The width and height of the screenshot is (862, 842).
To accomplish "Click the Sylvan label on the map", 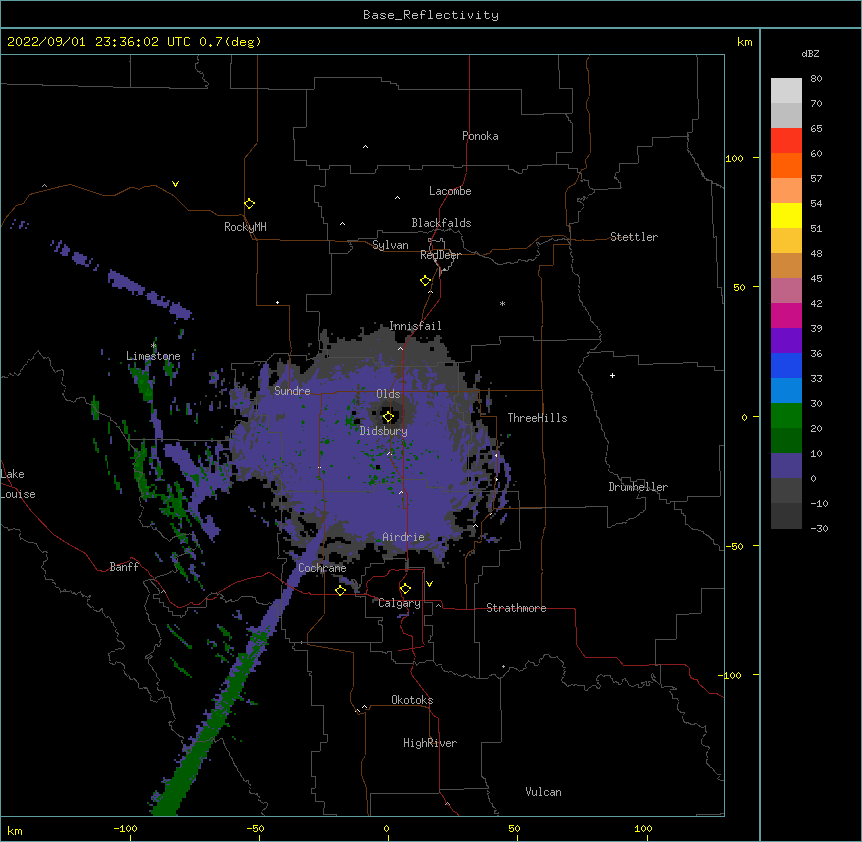I will (390, 245).
